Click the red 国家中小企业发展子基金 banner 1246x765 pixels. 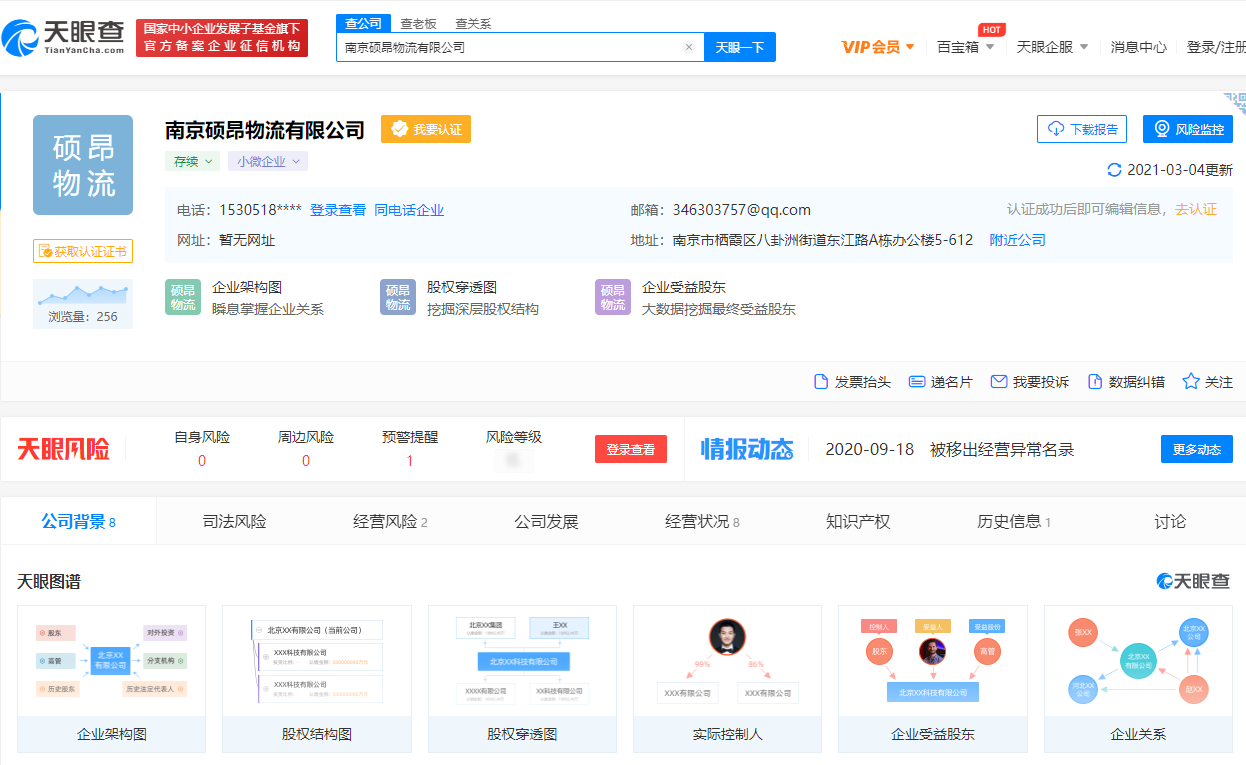tap(222, 38)
